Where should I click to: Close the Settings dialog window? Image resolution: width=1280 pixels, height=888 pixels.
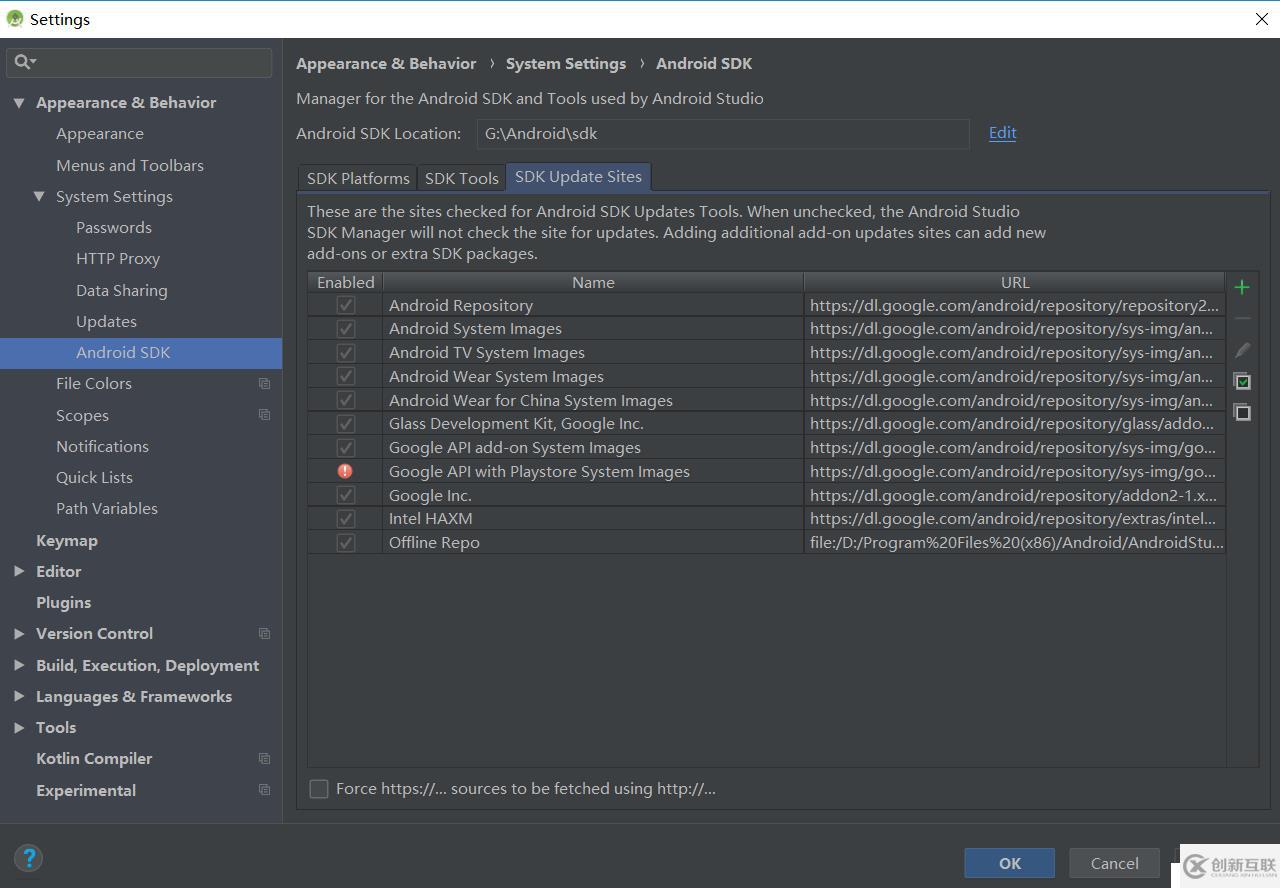(x=1261, y=19)
